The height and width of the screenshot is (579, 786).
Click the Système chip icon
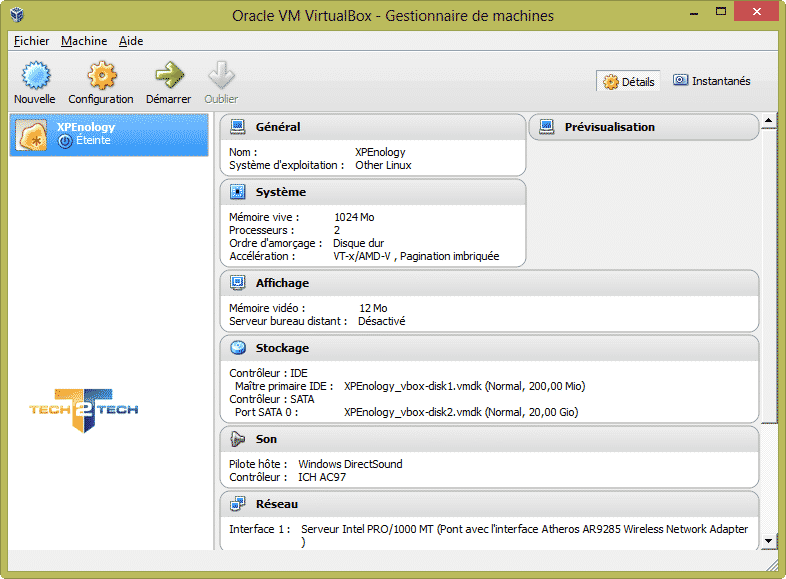(238, 192)
